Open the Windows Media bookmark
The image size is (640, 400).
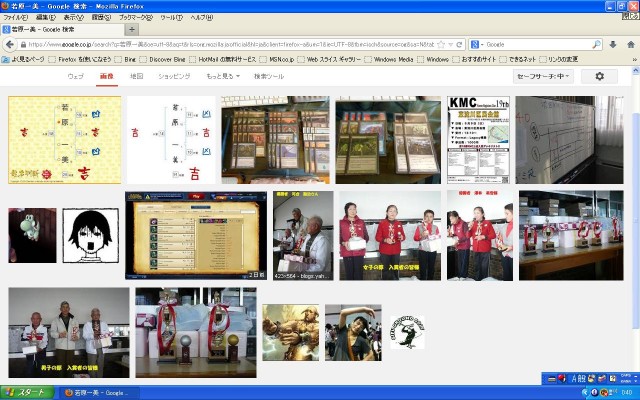point(389,60)
